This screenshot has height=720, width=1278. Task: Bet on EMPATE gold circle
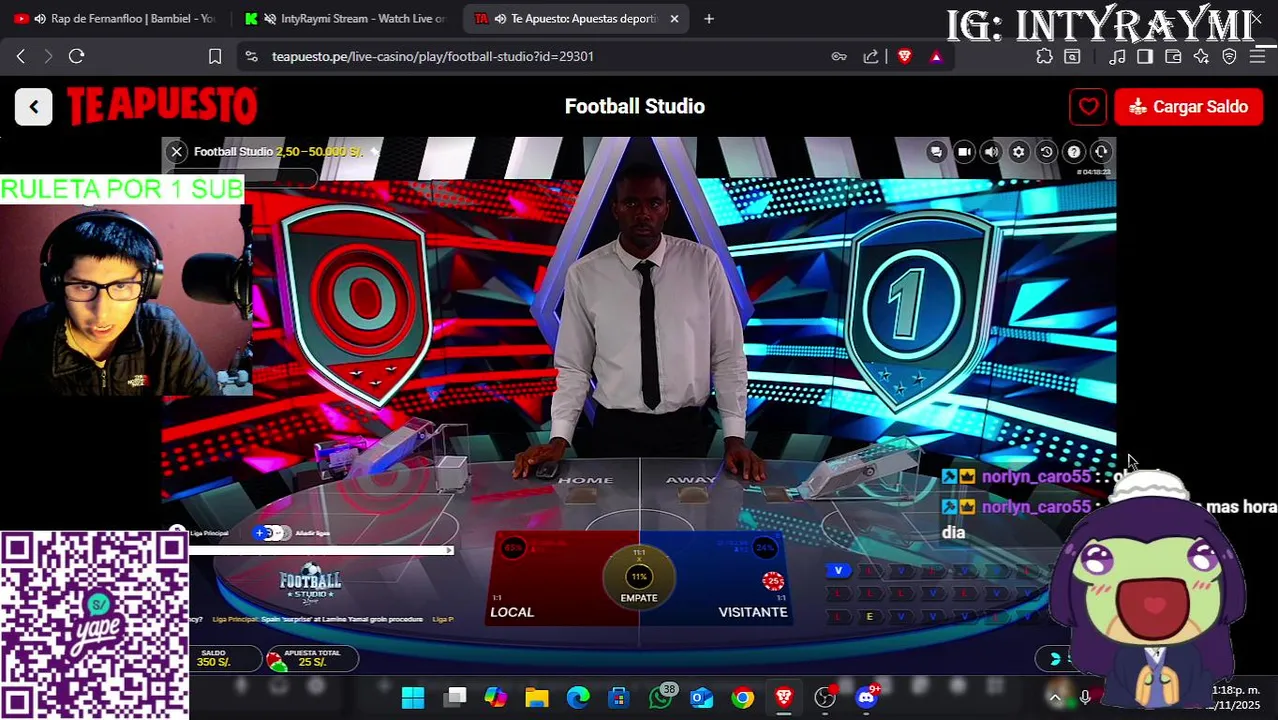pos(638,578)
